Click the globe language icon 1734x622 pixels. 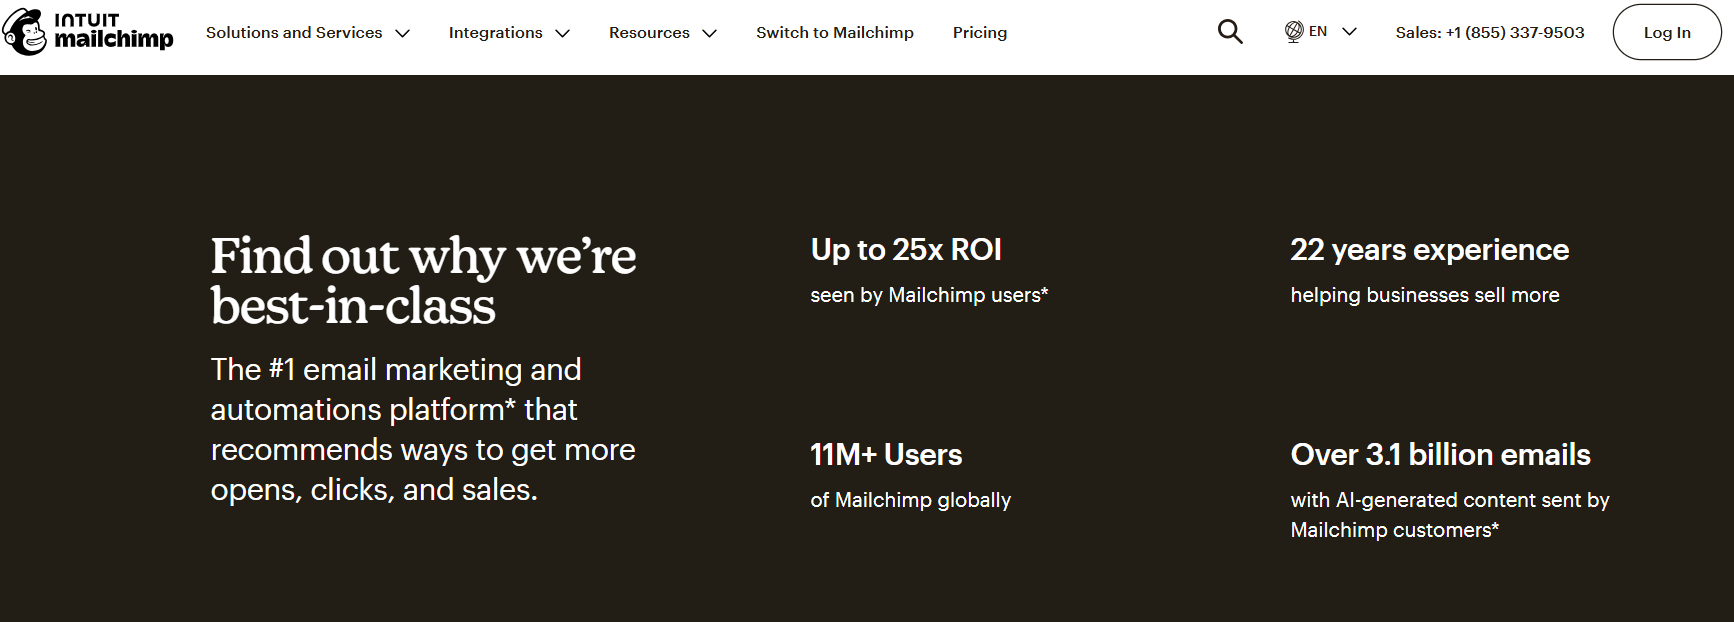coord(1294,32)
